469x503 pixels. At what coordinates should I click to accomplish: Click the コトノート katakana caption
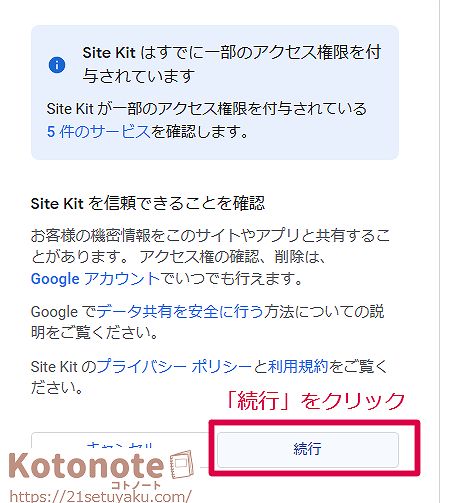pos(136,484)
